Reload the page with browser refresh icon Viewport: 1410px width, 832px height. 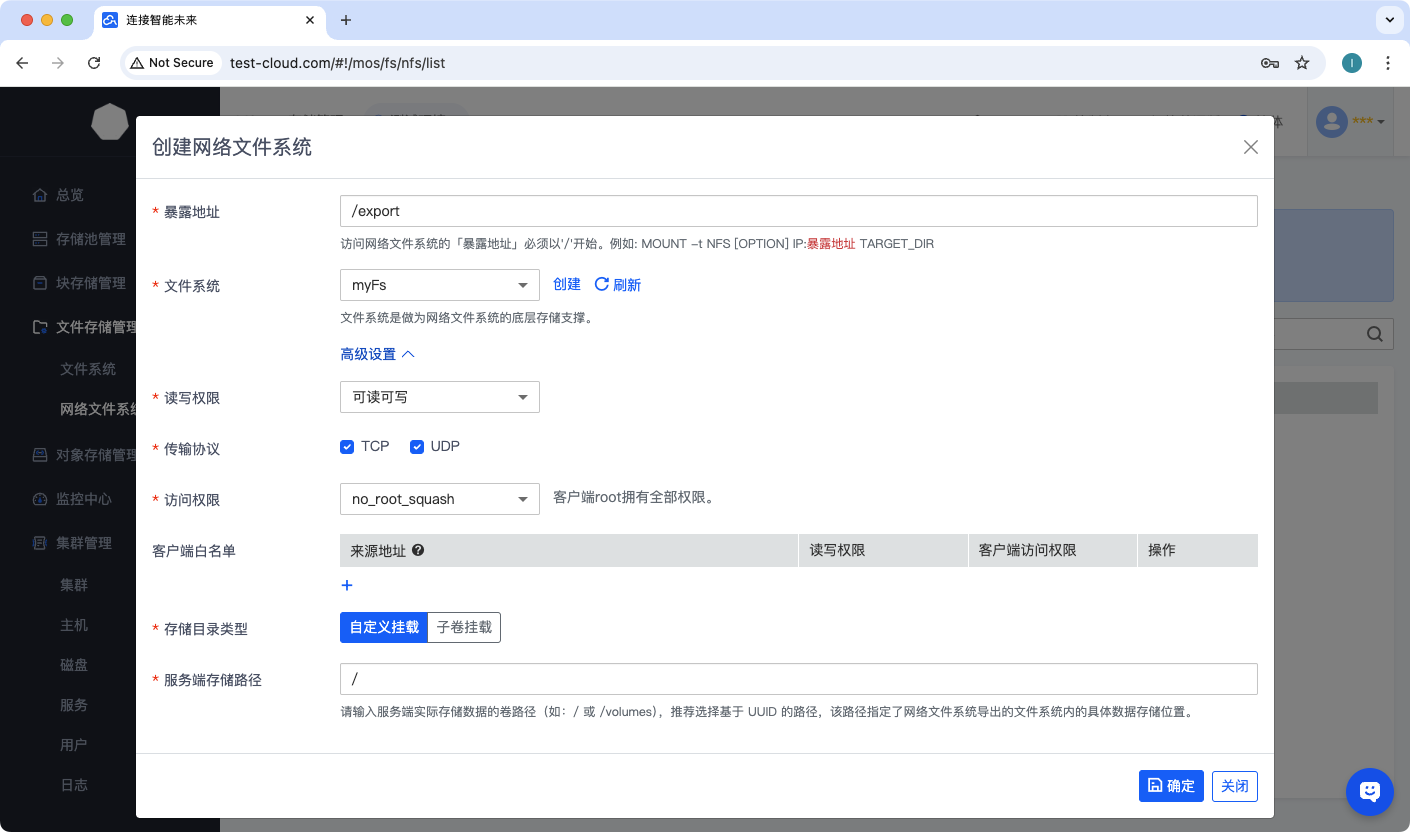point(94,63)
